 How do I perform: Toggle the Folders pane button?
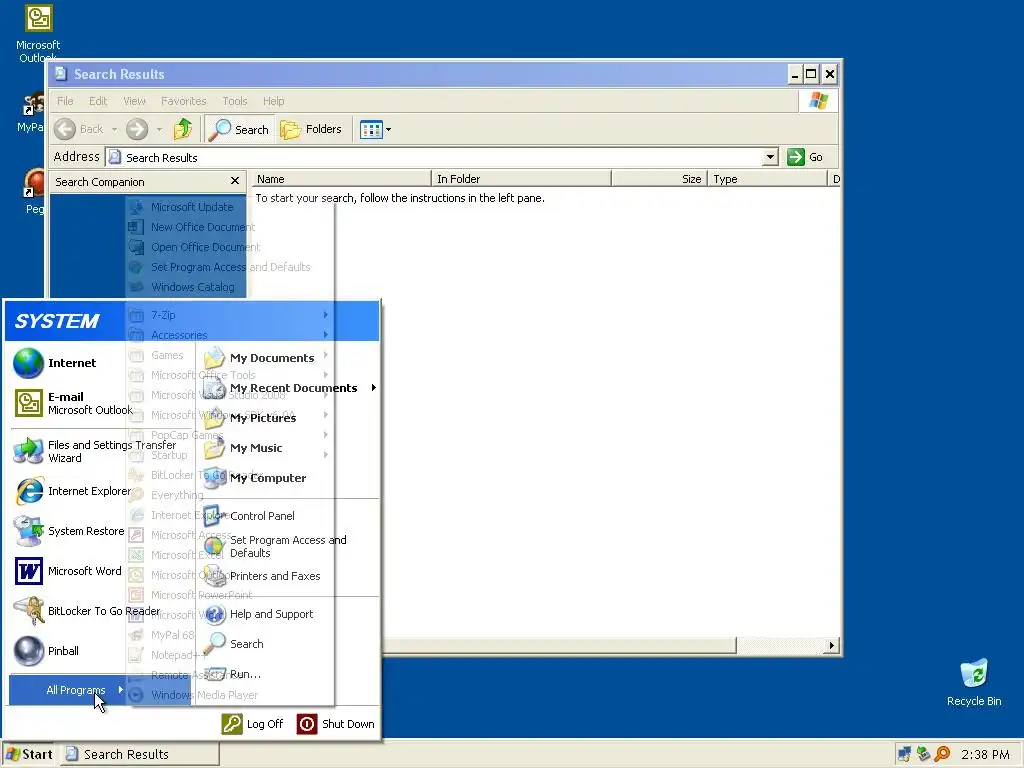click(x=312, y=129)
